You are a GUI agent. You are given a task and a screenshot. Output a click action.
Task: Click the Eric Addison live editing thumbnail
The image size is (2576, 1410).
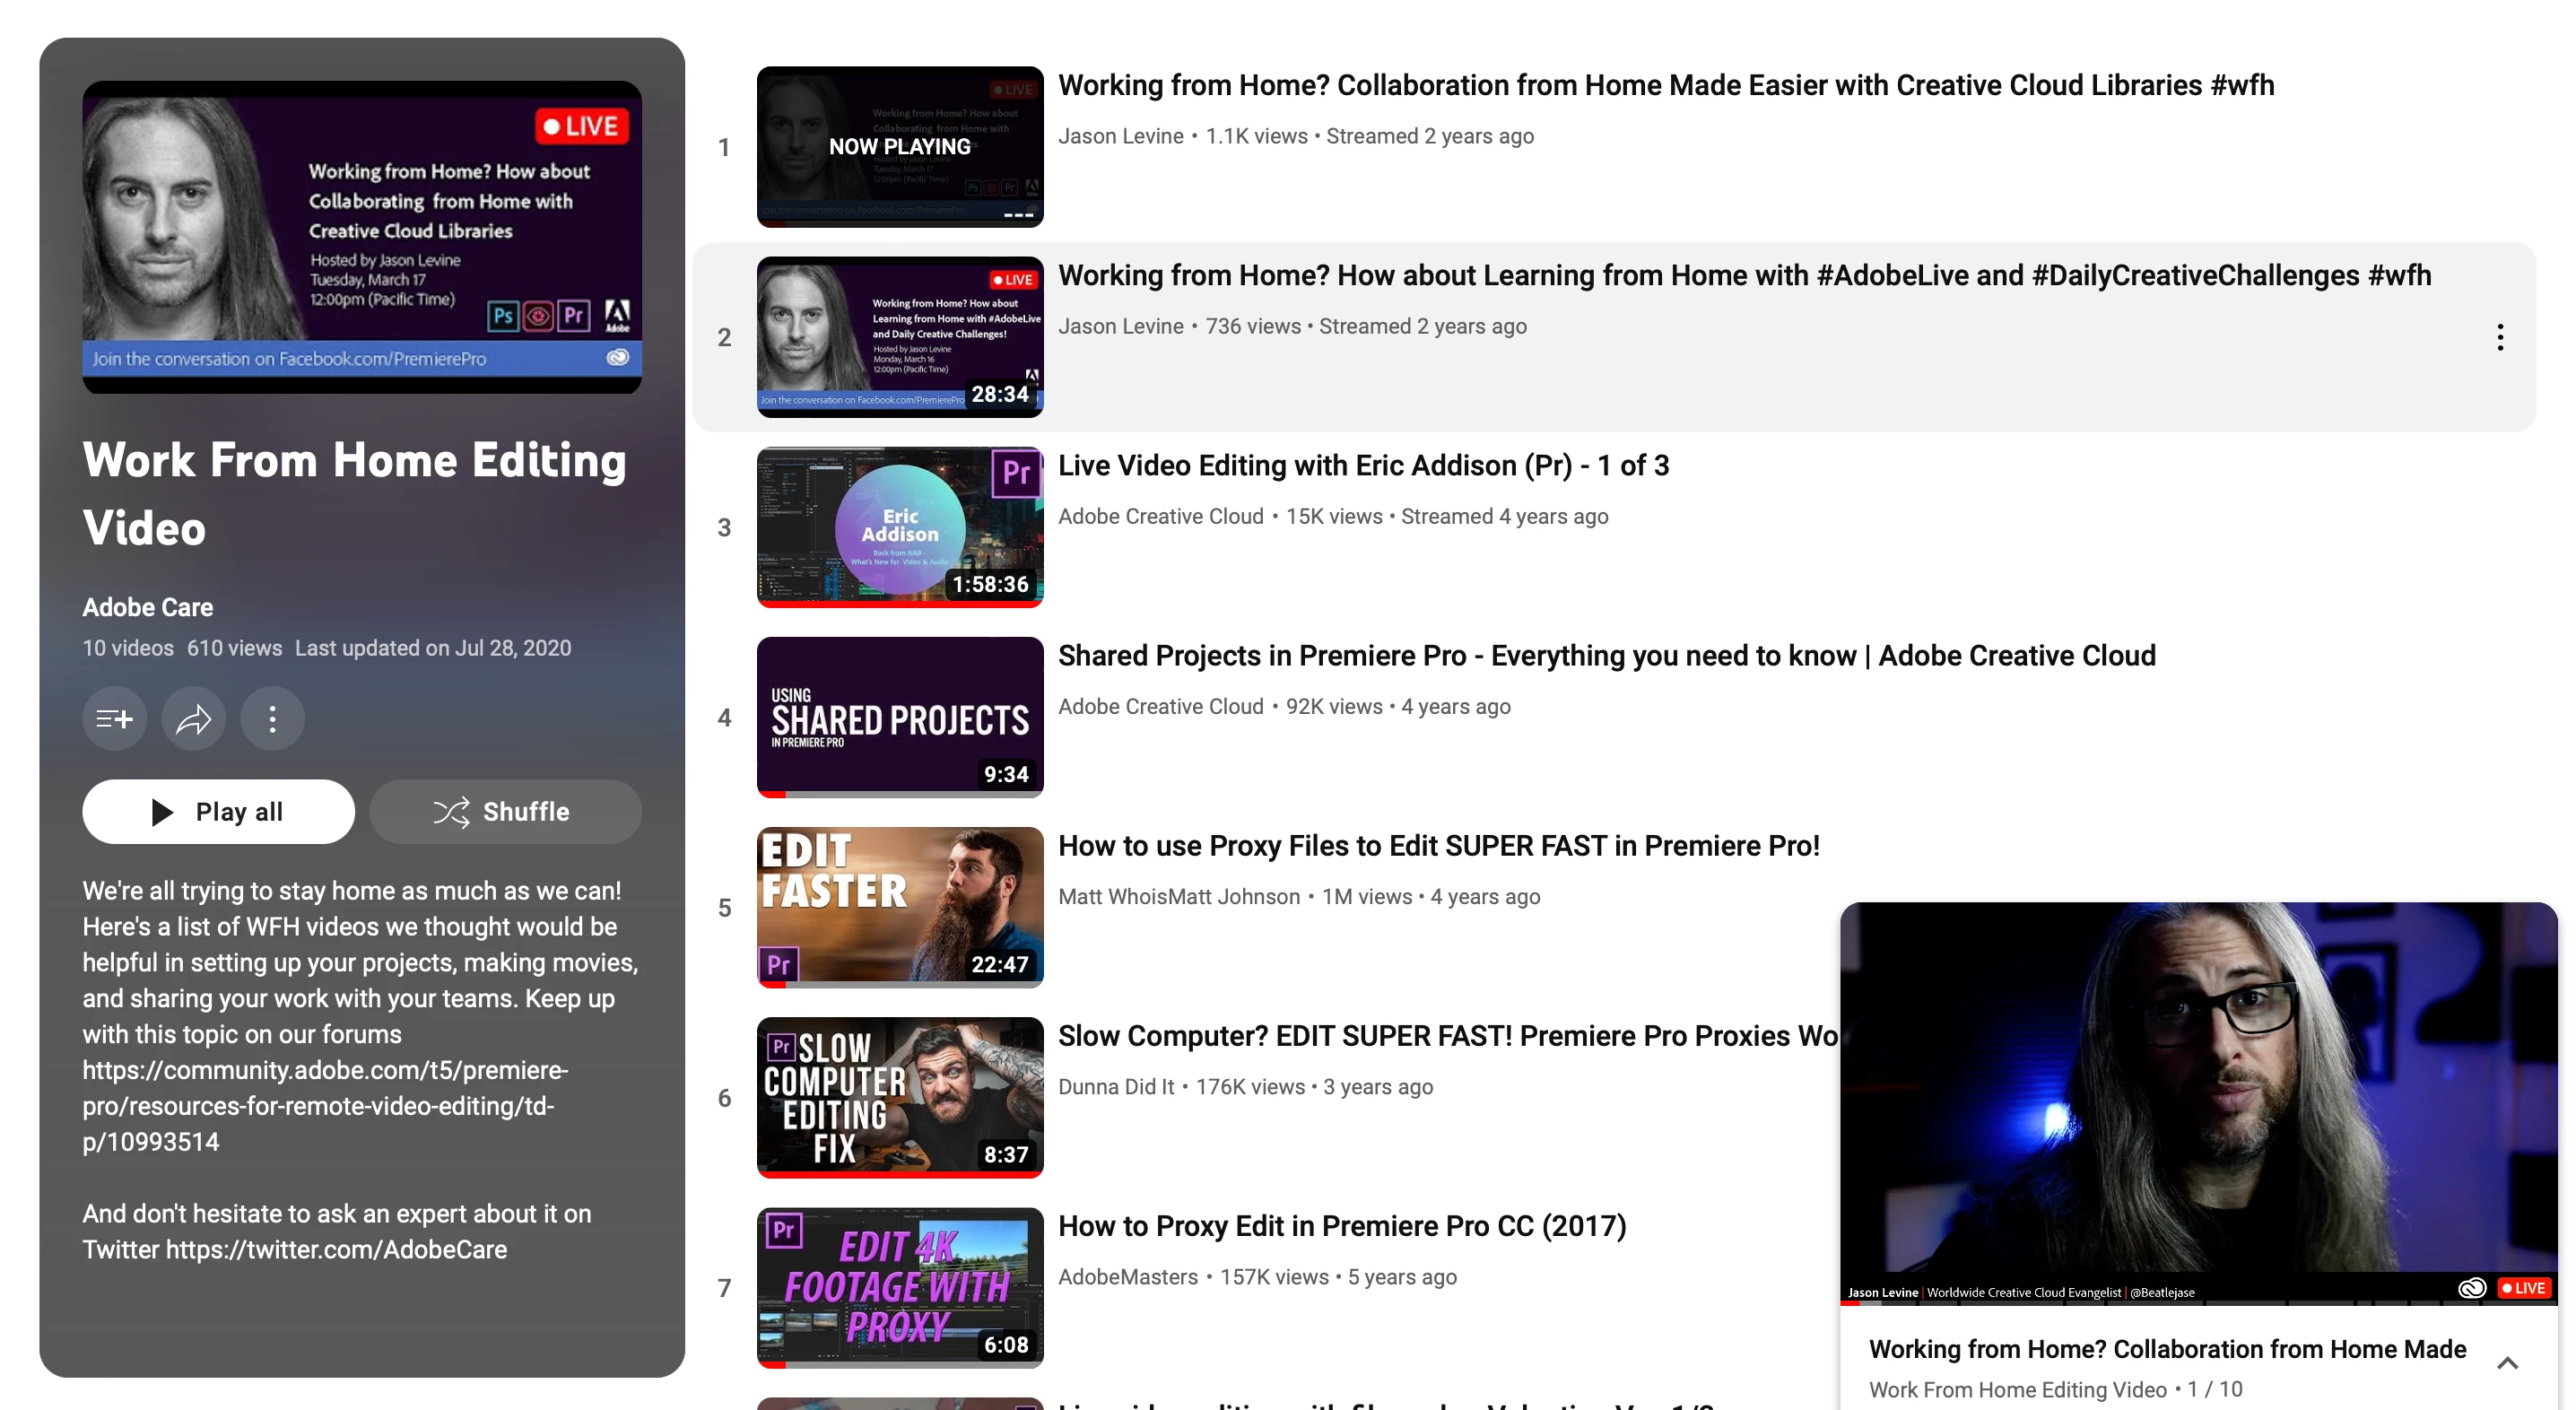click(x=899, y=527)
